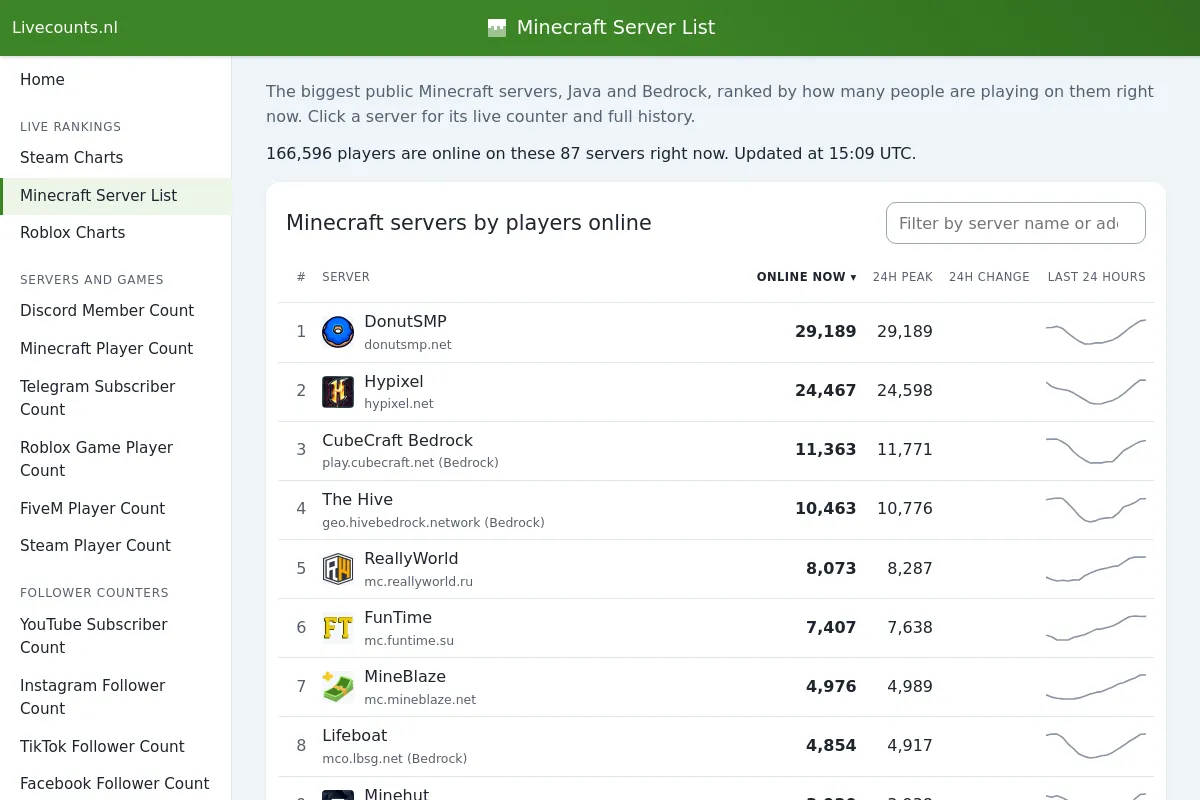Click Hypixel 24-hour sparkline chart

pyautogui.click(x=1096, y=391)
